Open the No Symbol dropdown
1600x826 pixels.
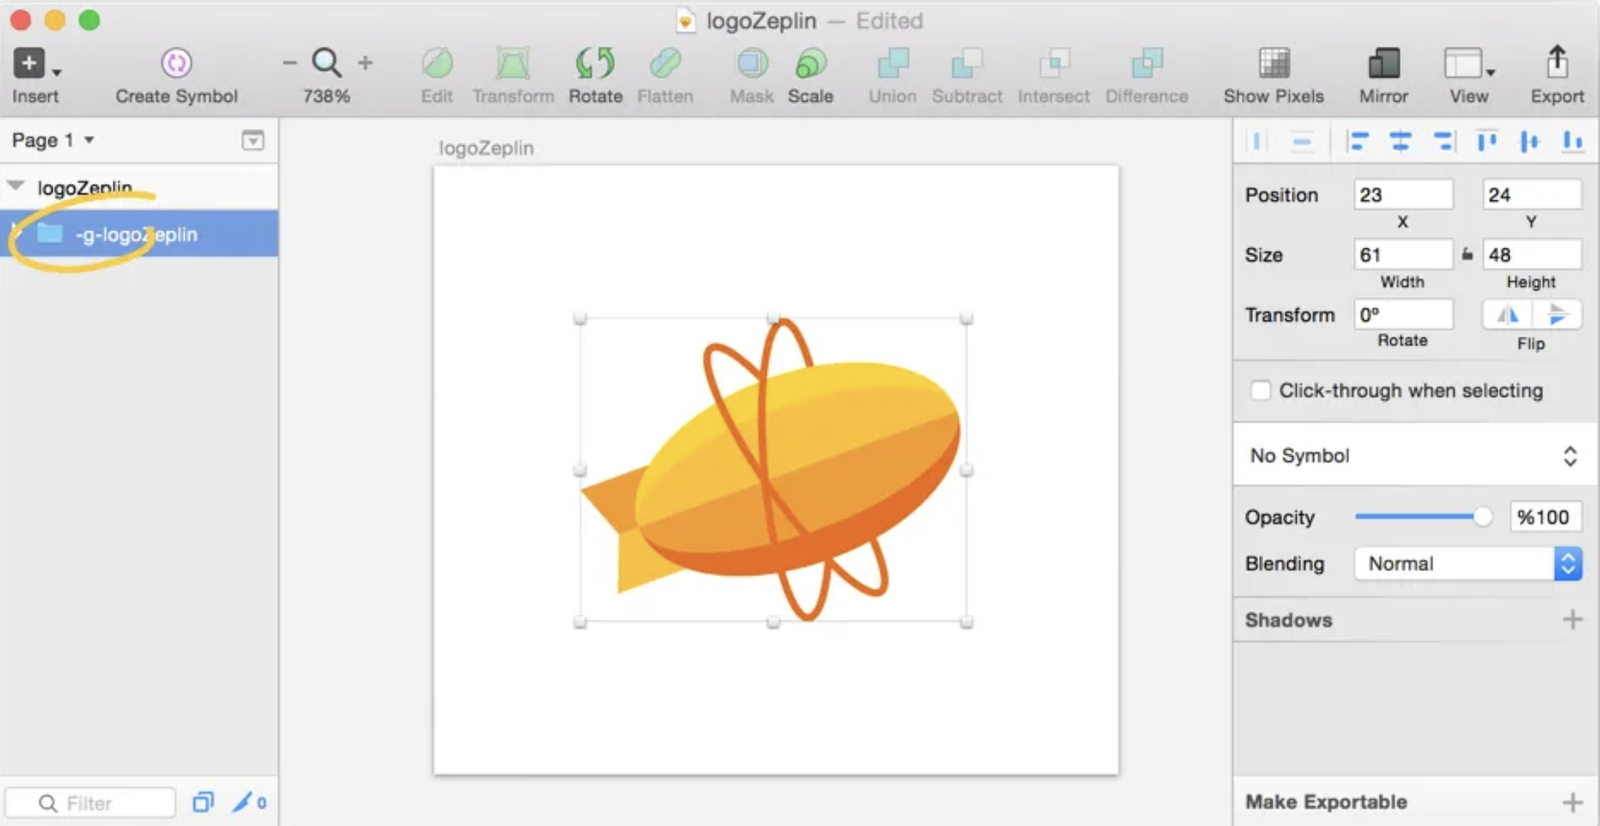pyautogui.click(x=1414, y=456)
